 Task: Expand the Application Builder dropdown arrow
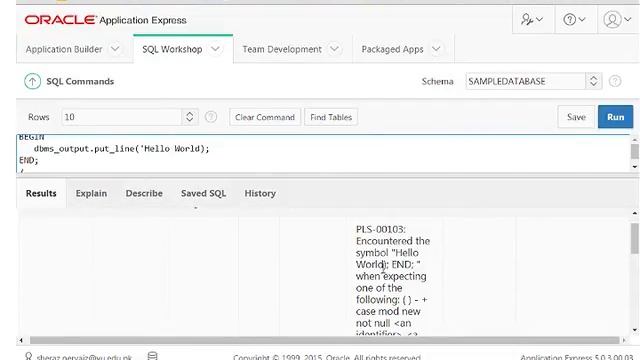click(115, 49)
